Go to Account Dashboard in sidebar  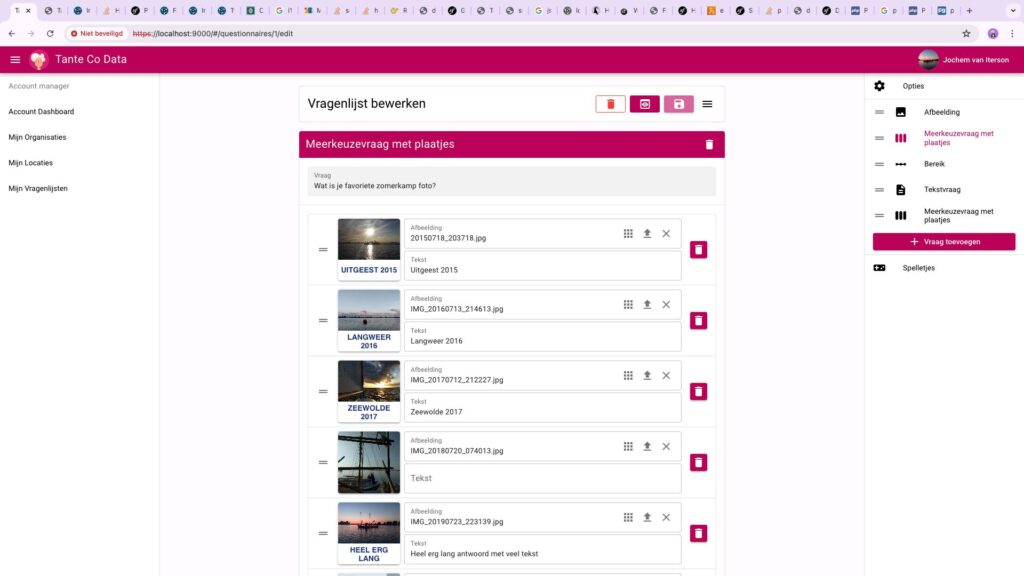pos(41,112)
